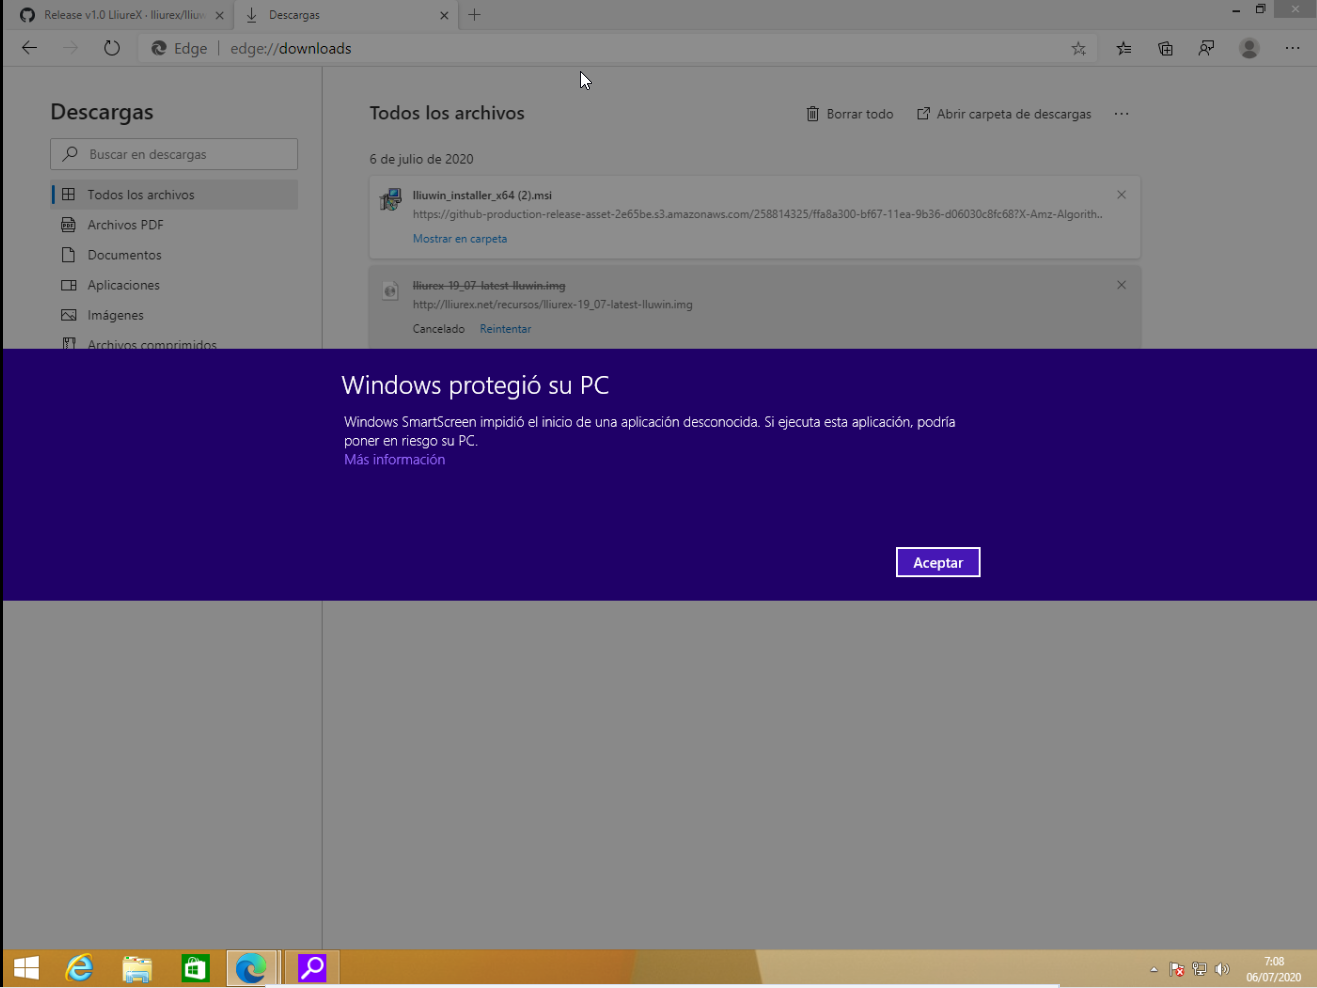
Task: Click the Documentos page icon in sidebar
Action: coord(68,255)
